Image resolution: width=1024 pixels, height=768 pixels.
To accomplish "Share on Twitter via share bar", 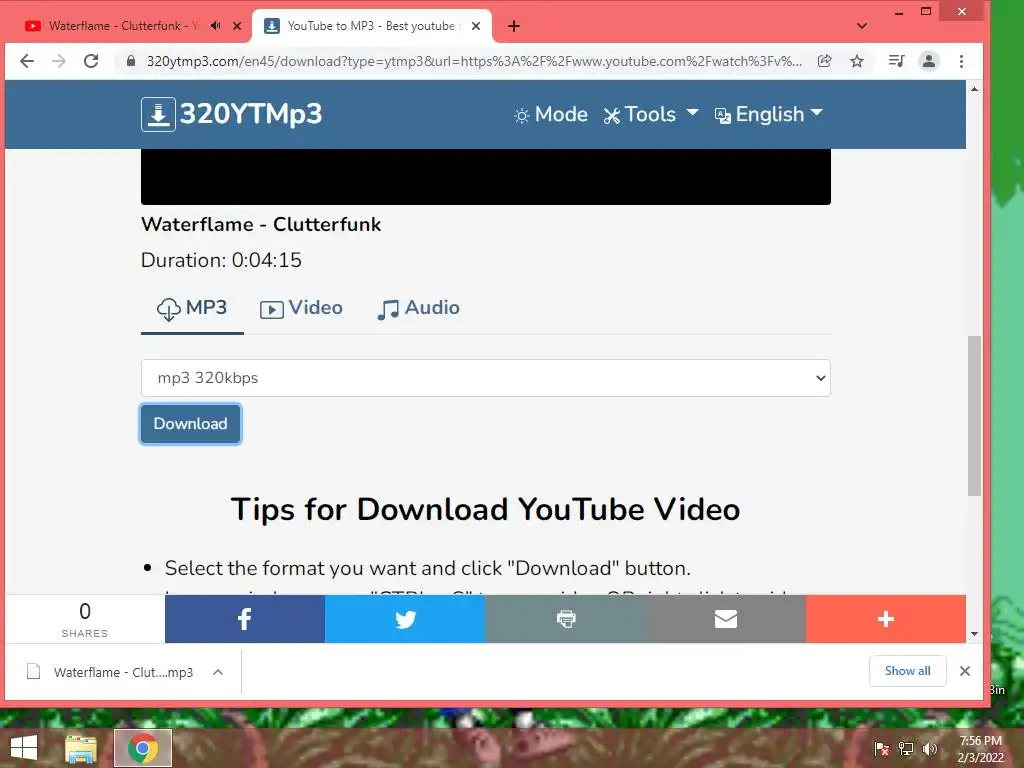I will pyautogui.click(x=405, y=619).
